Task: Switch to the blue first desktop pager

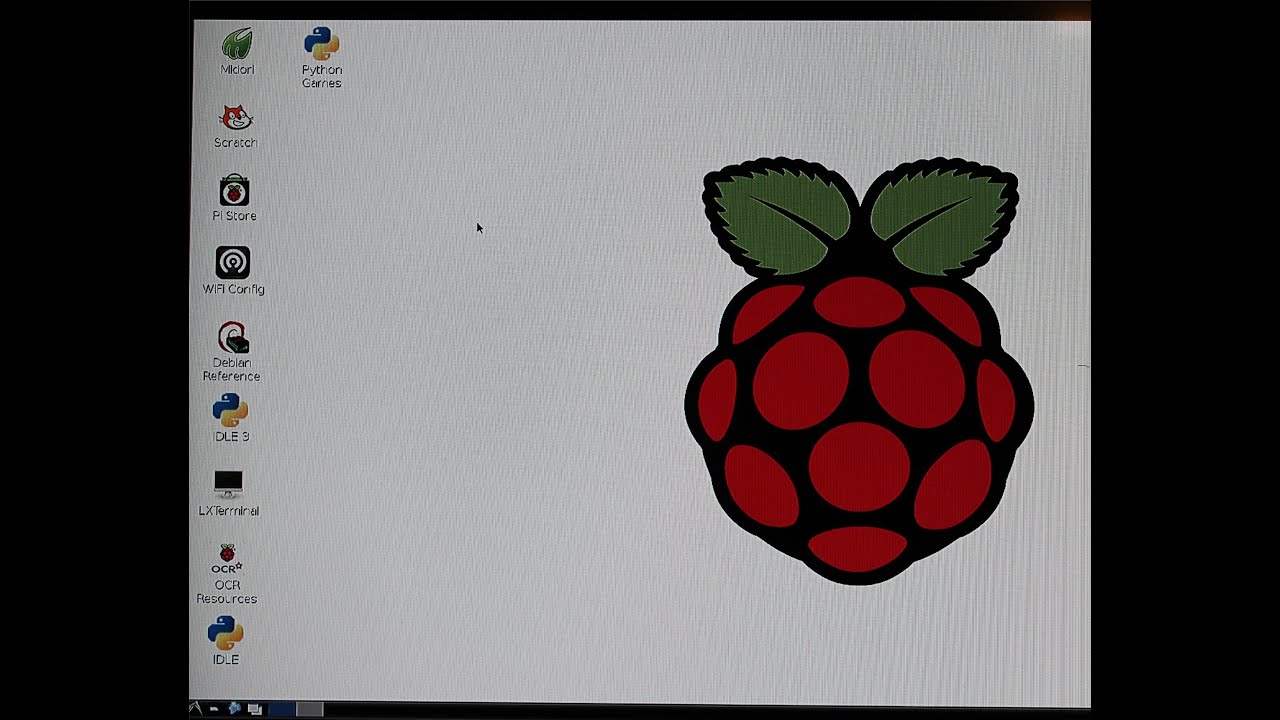Action: (x=282, y=709)
